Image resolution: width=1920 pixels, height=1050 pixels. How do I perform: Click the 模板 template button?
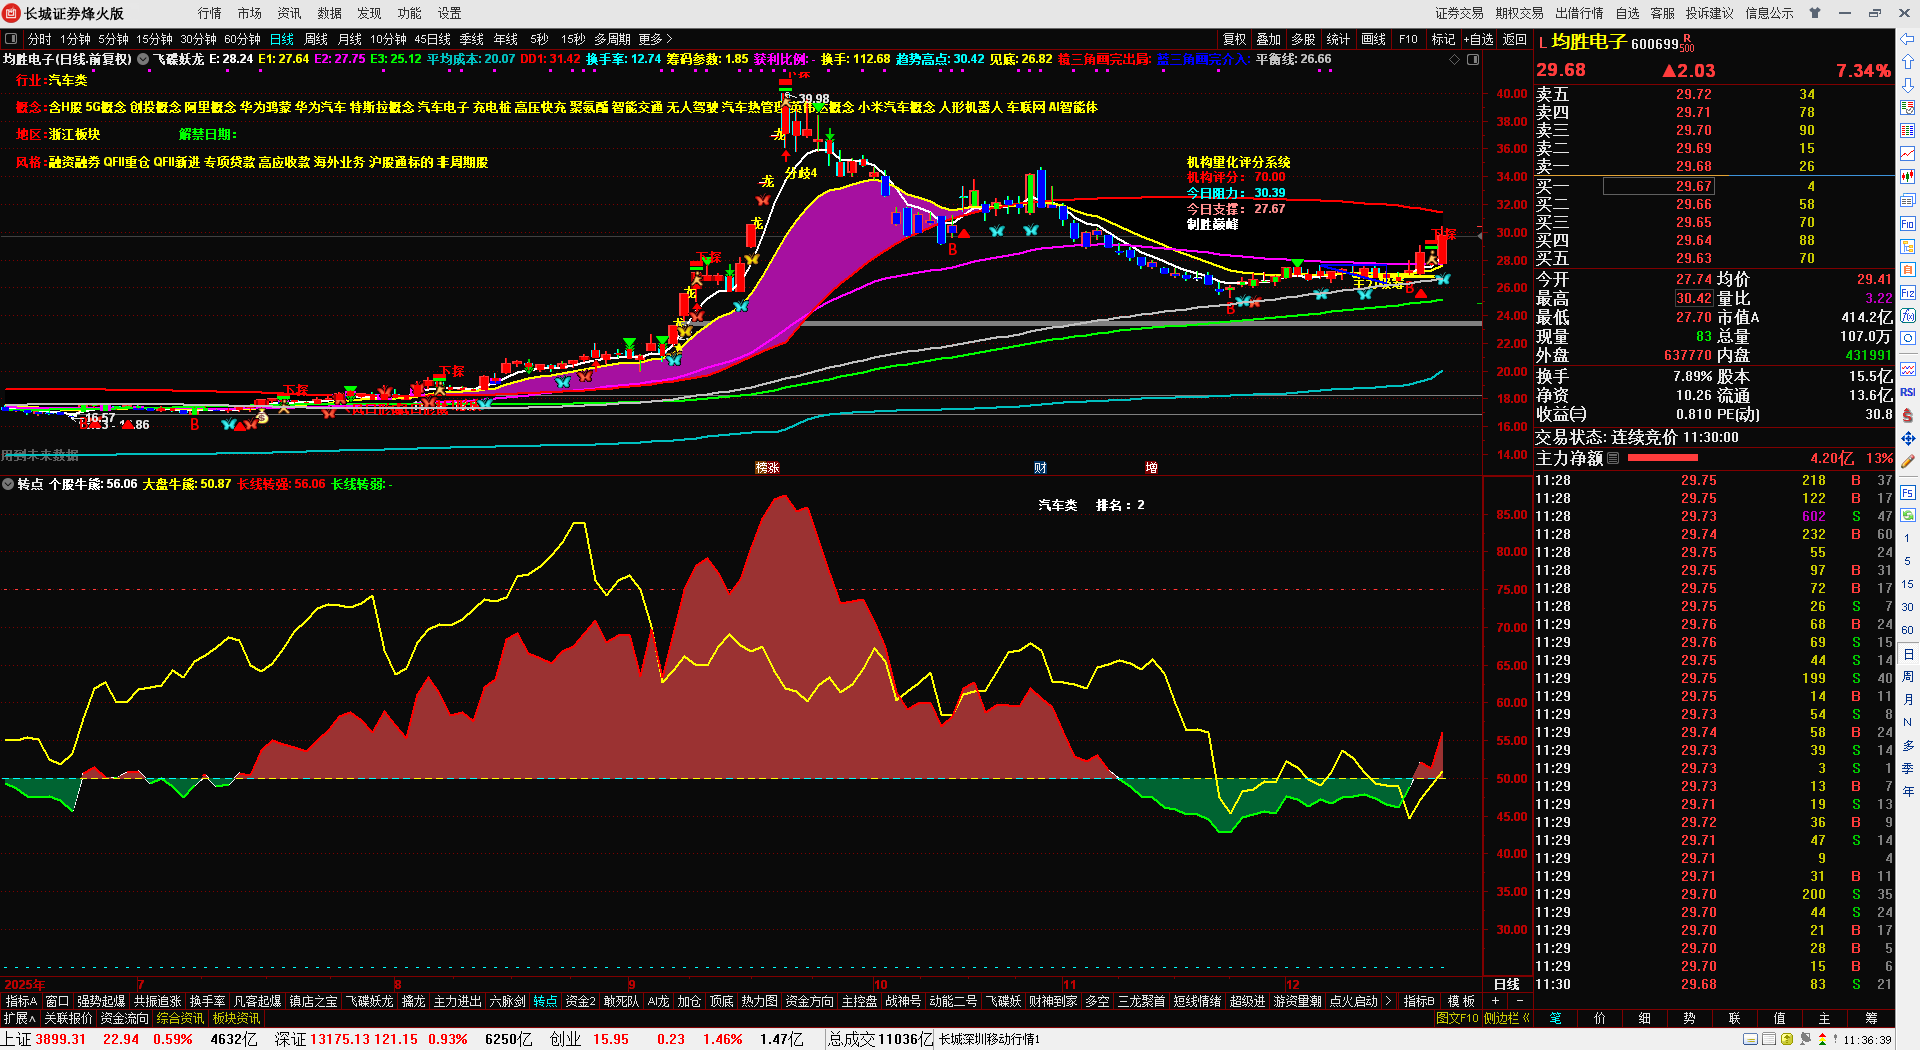coord(1462,1001)
